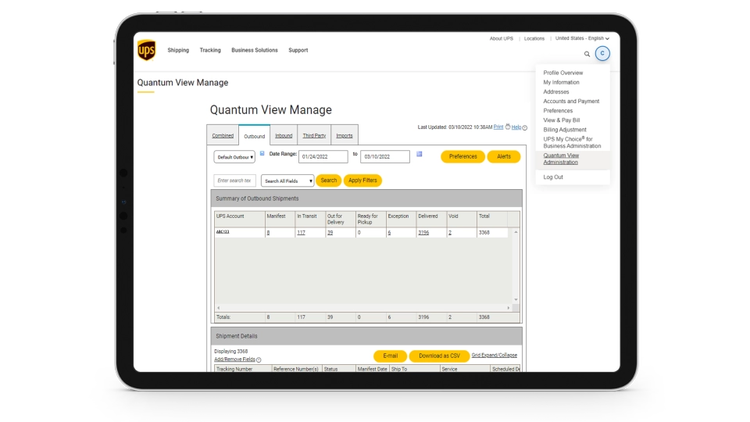Open the calendar icon after the end date

coord(419,154)
